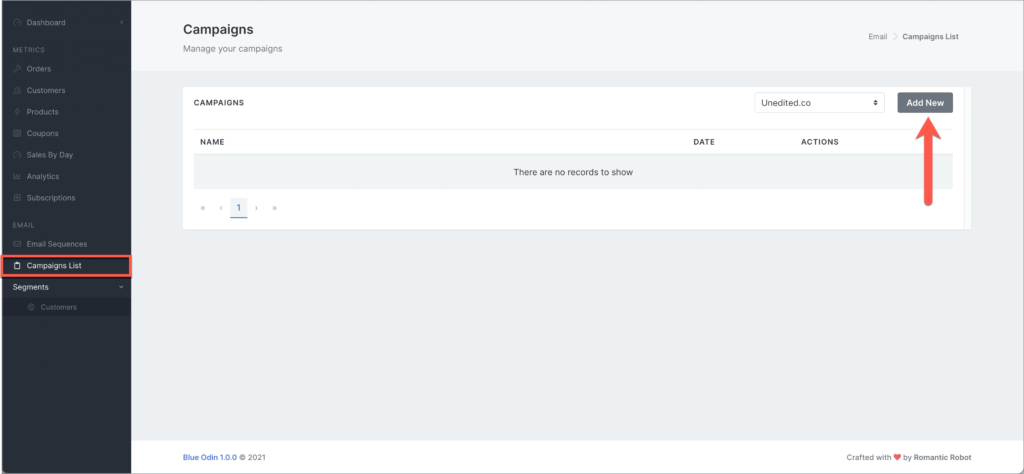Click the Add New campaign button

coord(924,103)
